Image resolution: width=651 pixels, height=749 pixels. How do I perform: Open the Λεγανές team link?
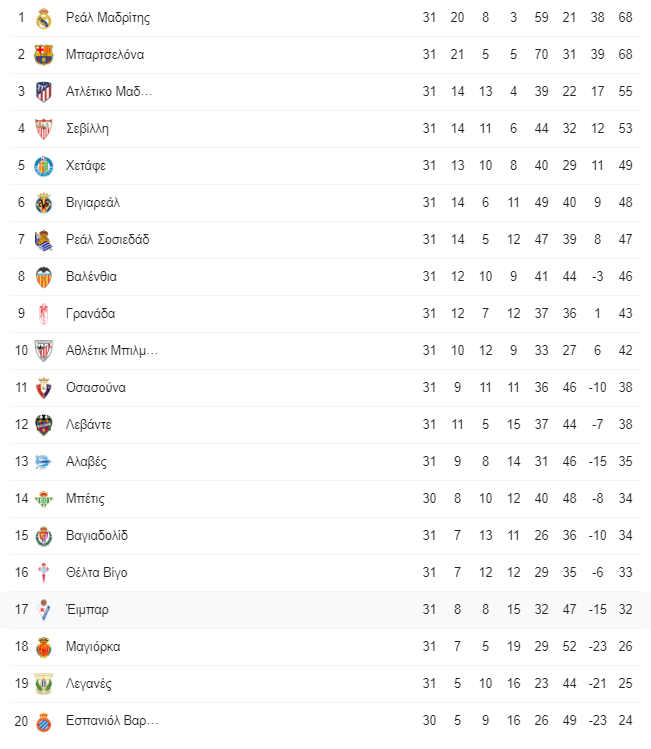pos(89,684)
